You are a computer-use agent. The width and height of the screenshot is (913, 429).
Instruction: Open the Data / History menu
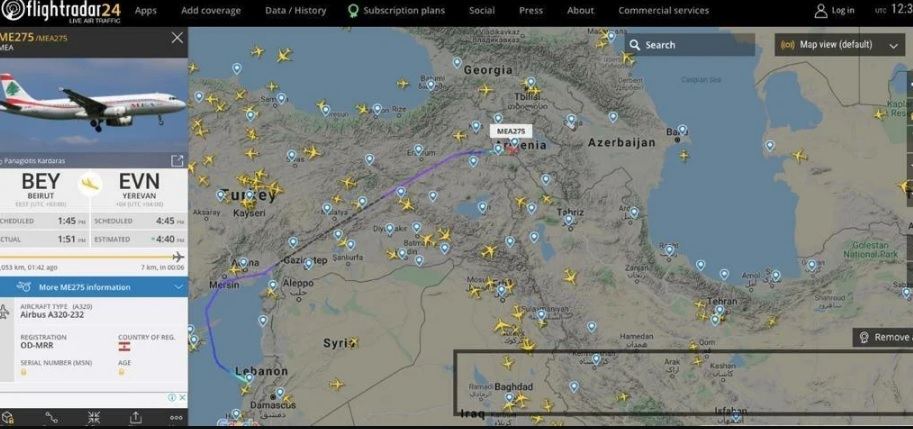pyautogui.click(x=296, y=10)
